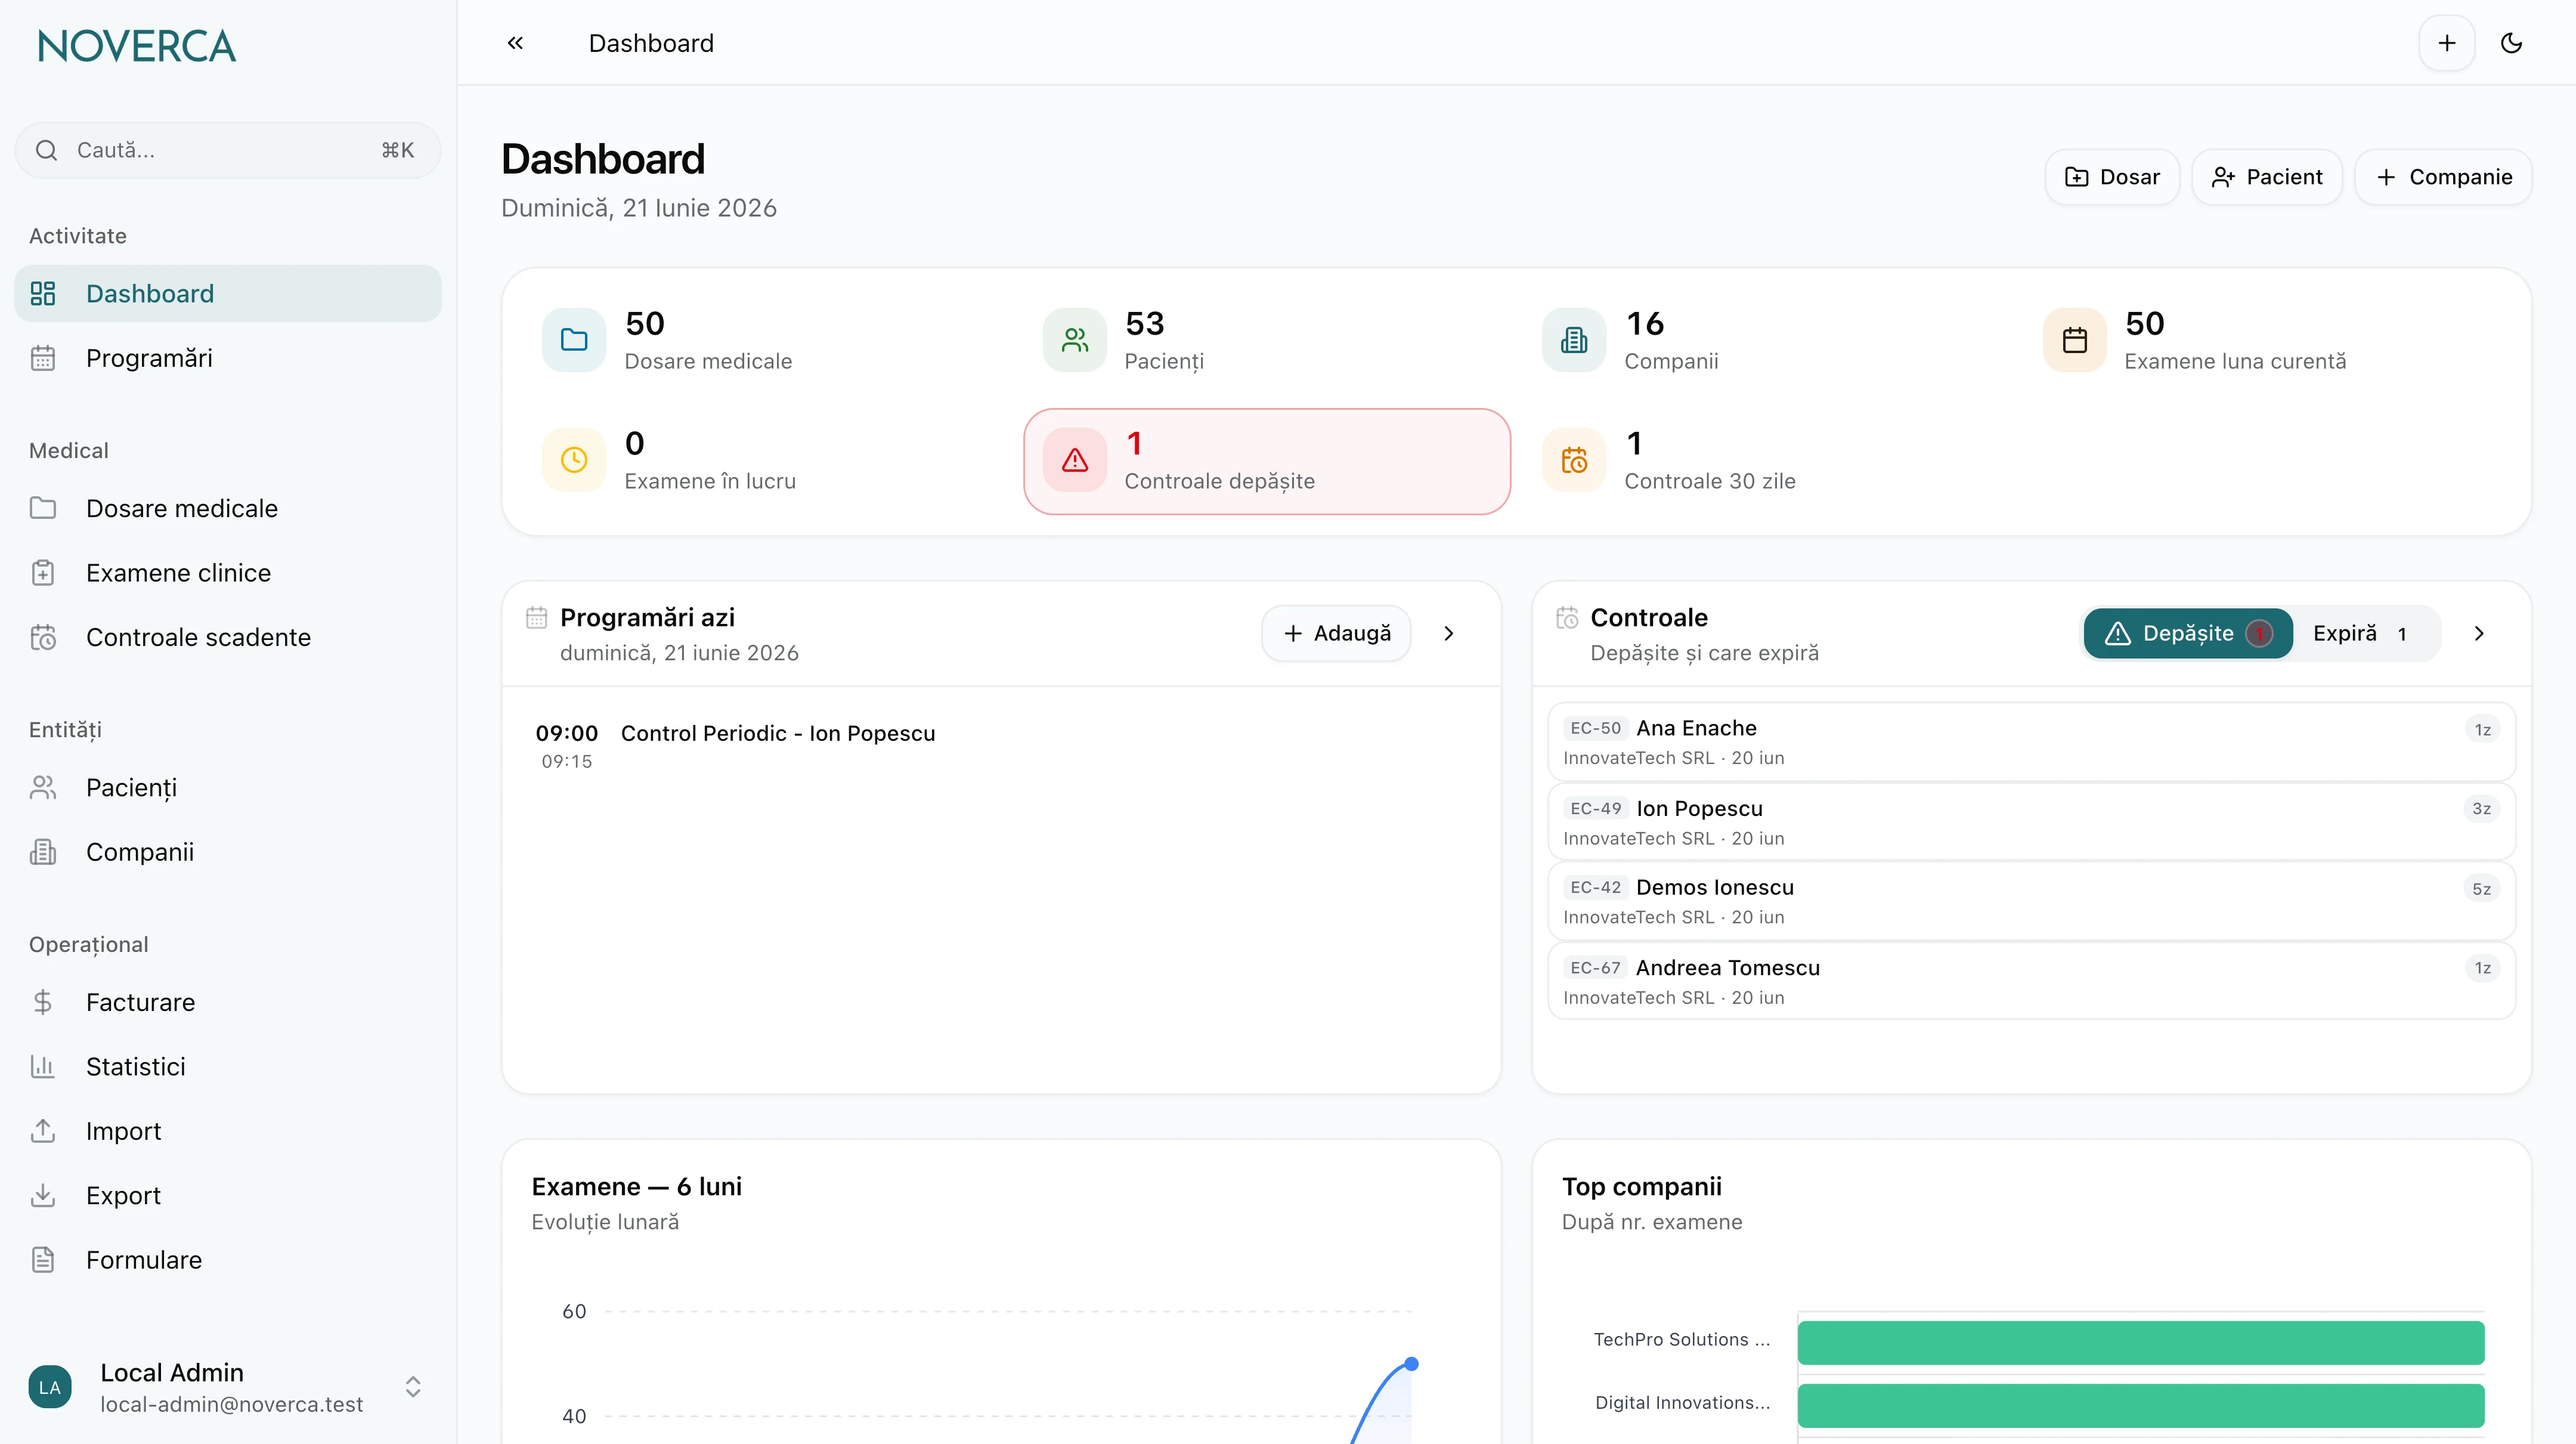Open Controale scadente in the sidebar
2576x1444 pixels.
click(x=228, y=637)
